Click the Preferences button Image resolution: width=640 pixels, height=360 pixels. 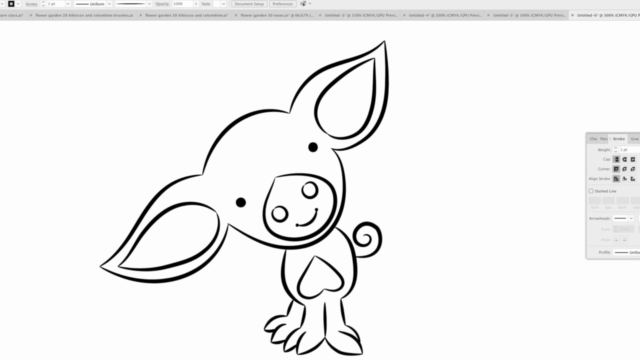[x=282, y=4]
